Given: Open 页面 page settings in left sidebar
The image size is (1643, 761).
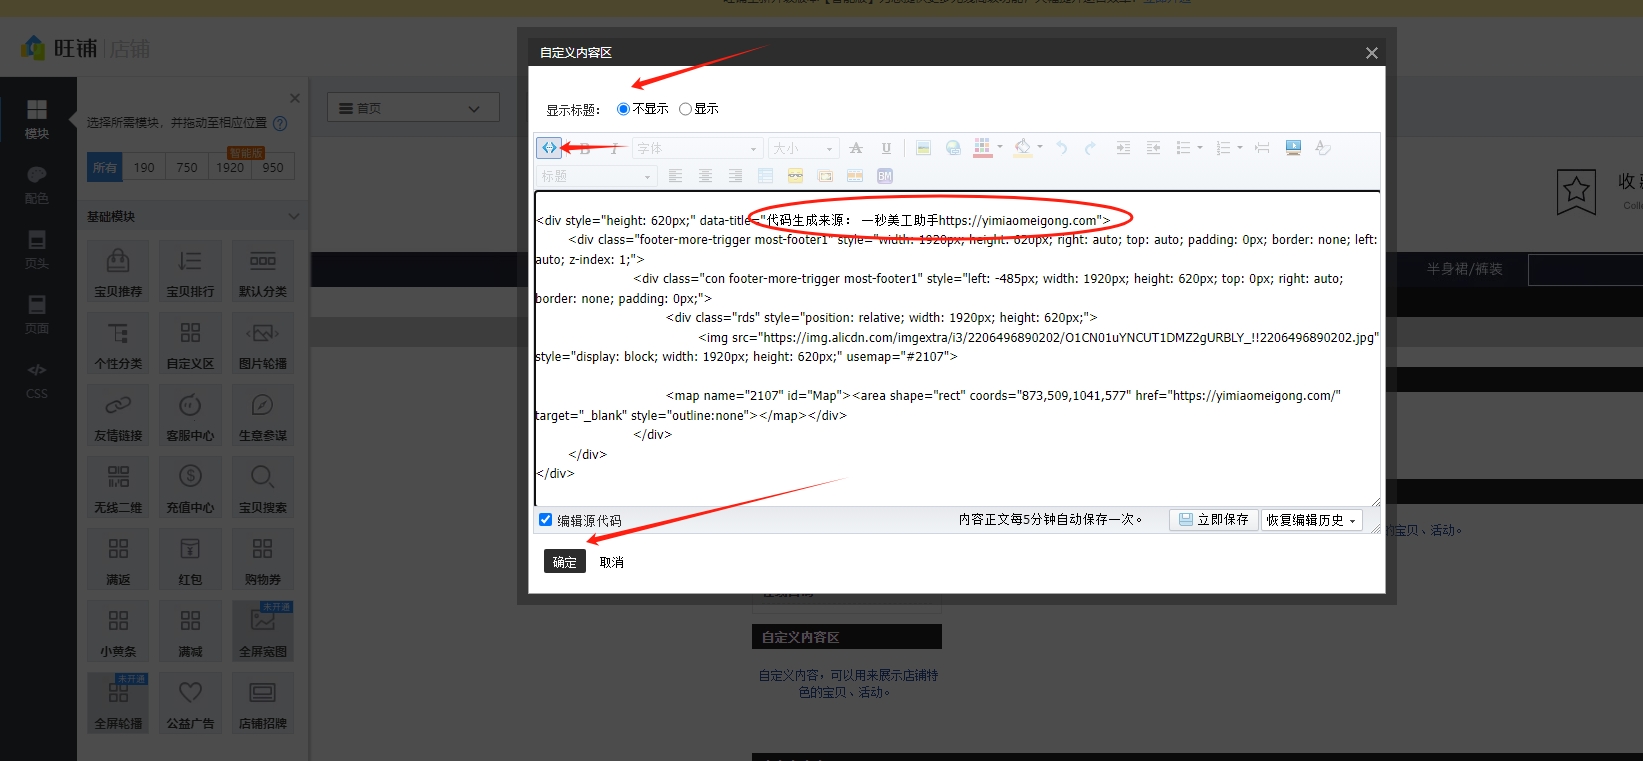Looking at the screenshot, I should pyautogui.click(x=37, y=314).
